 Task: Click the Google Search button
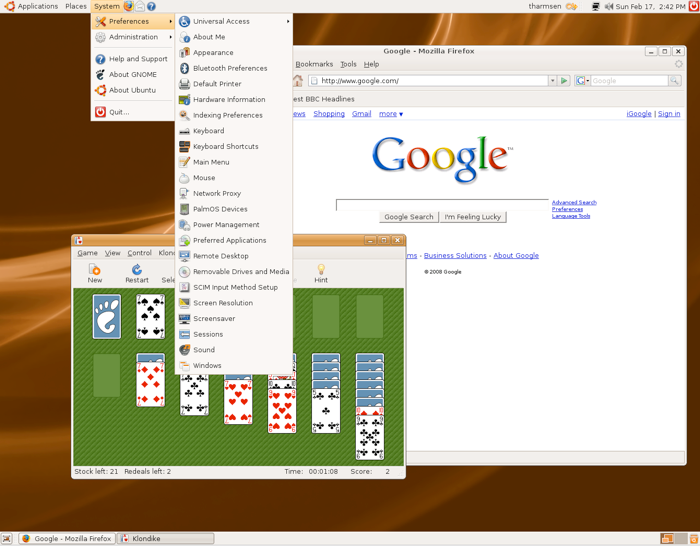pyautogui.click(x=408, y=217)
